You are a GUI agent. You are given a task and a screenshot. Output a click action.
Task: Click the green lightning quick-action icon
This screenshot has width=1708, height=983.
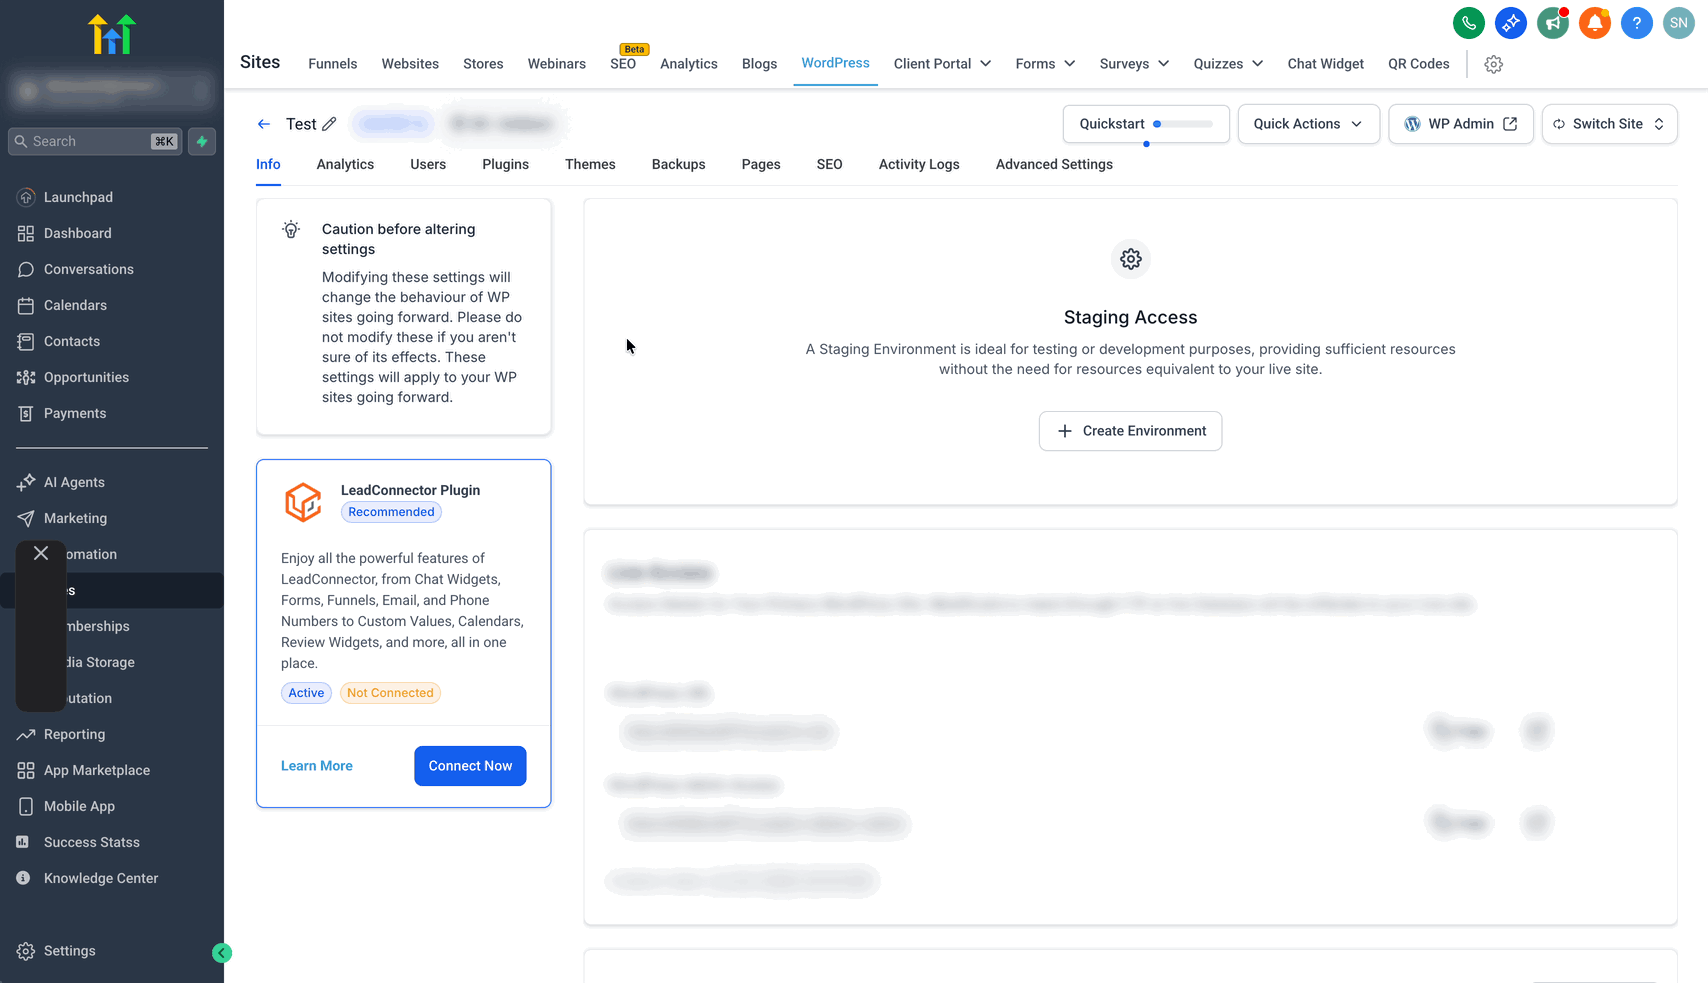click(202, 142)
